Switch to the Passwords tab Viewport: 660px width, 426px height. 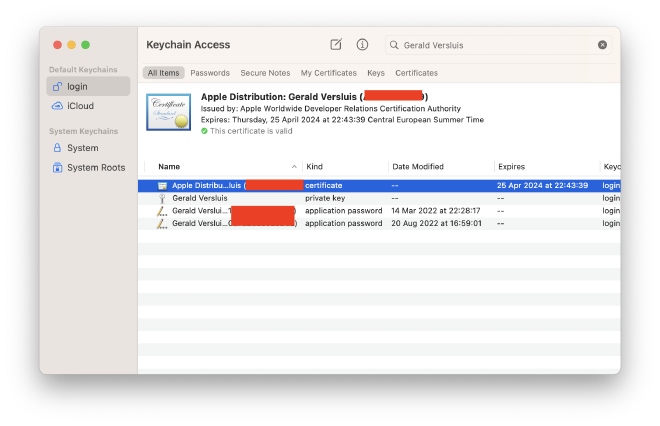pyautogui.click(x=210, y=73)
